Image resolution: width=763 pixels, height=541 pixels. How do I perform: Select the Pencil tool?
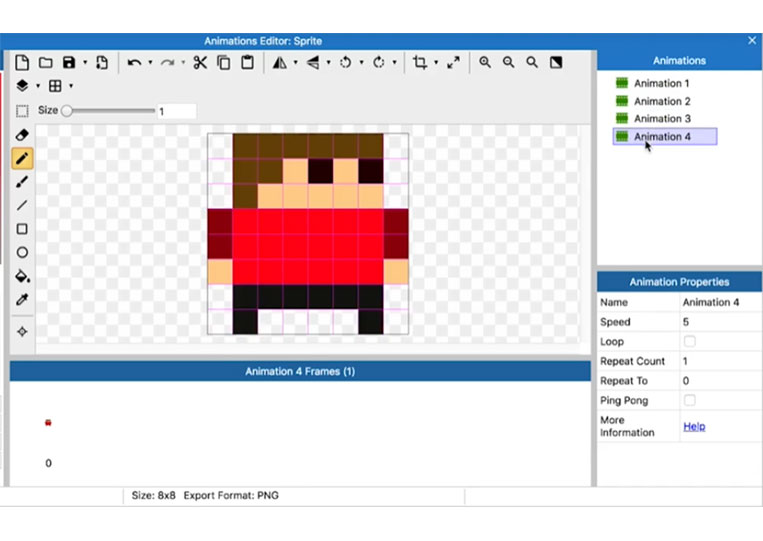click(x=22, y=159)
